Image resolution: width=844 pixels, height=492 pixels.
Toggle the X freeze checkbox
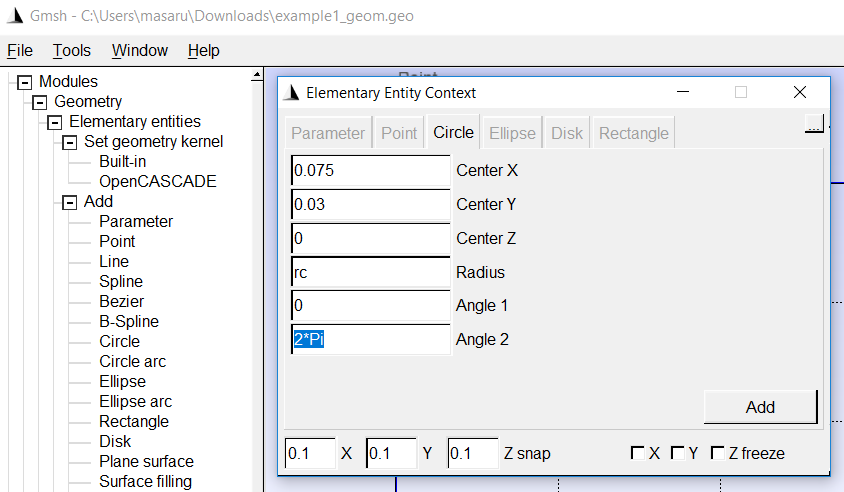[x=638, y=453]
